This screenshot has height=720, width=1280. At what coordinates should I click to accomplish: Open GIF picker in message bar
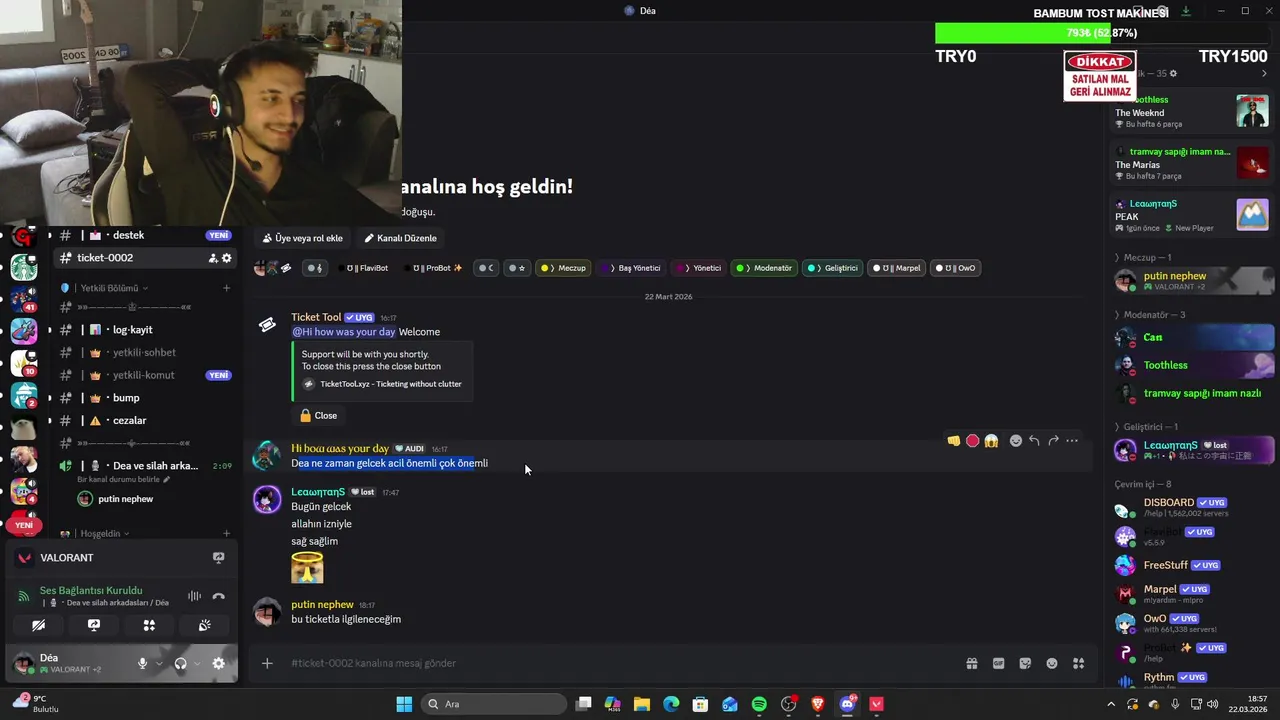coord(998,663)
